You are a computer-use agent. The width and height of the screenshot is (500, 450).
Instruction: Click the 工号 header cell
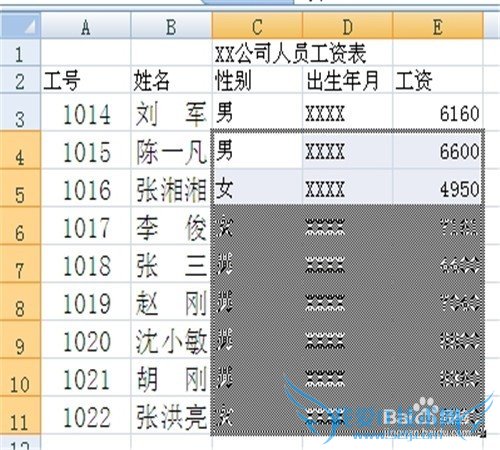coord(86,80)
